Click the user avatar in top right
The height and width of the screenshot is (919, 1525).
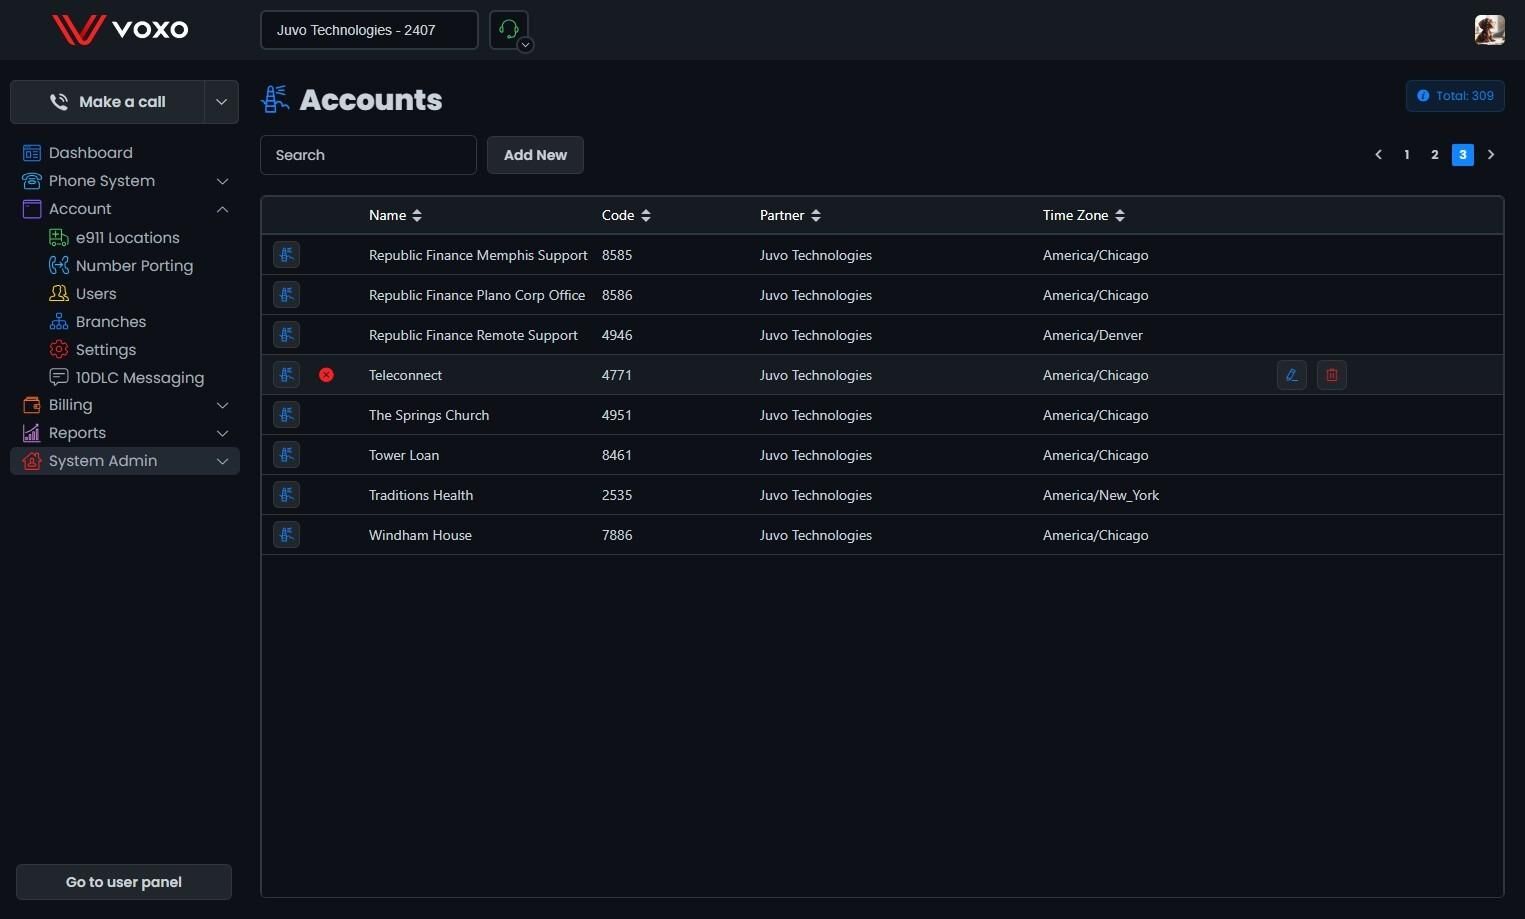coord(1489,30)
